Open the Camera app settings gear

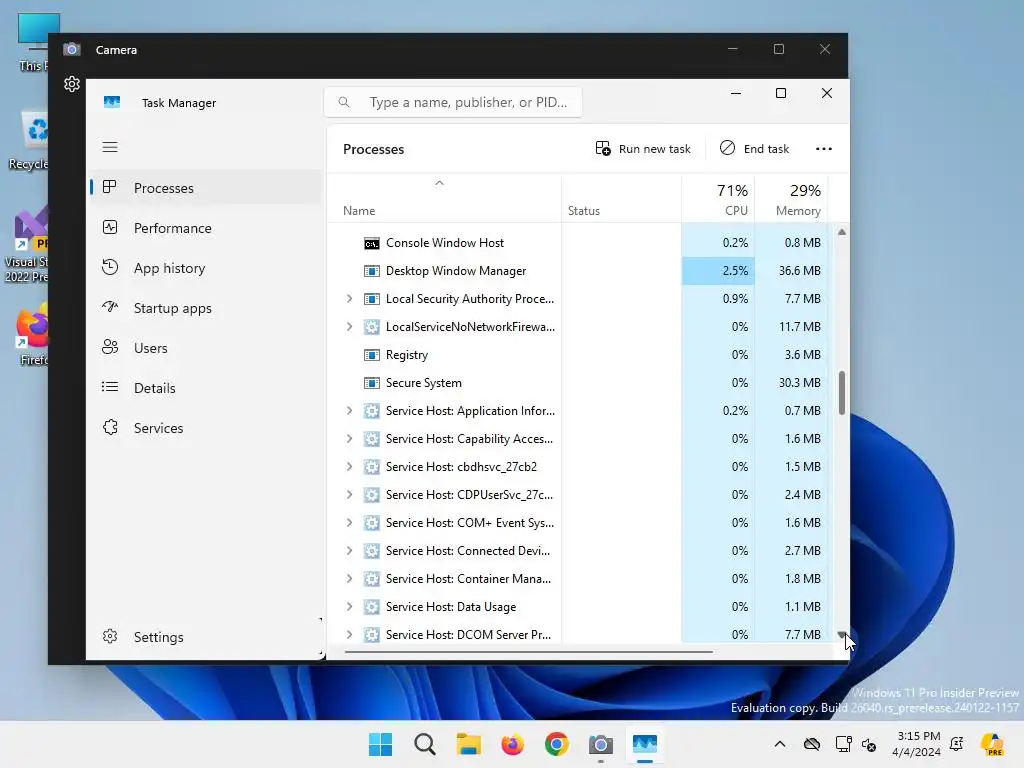[72, 84]
